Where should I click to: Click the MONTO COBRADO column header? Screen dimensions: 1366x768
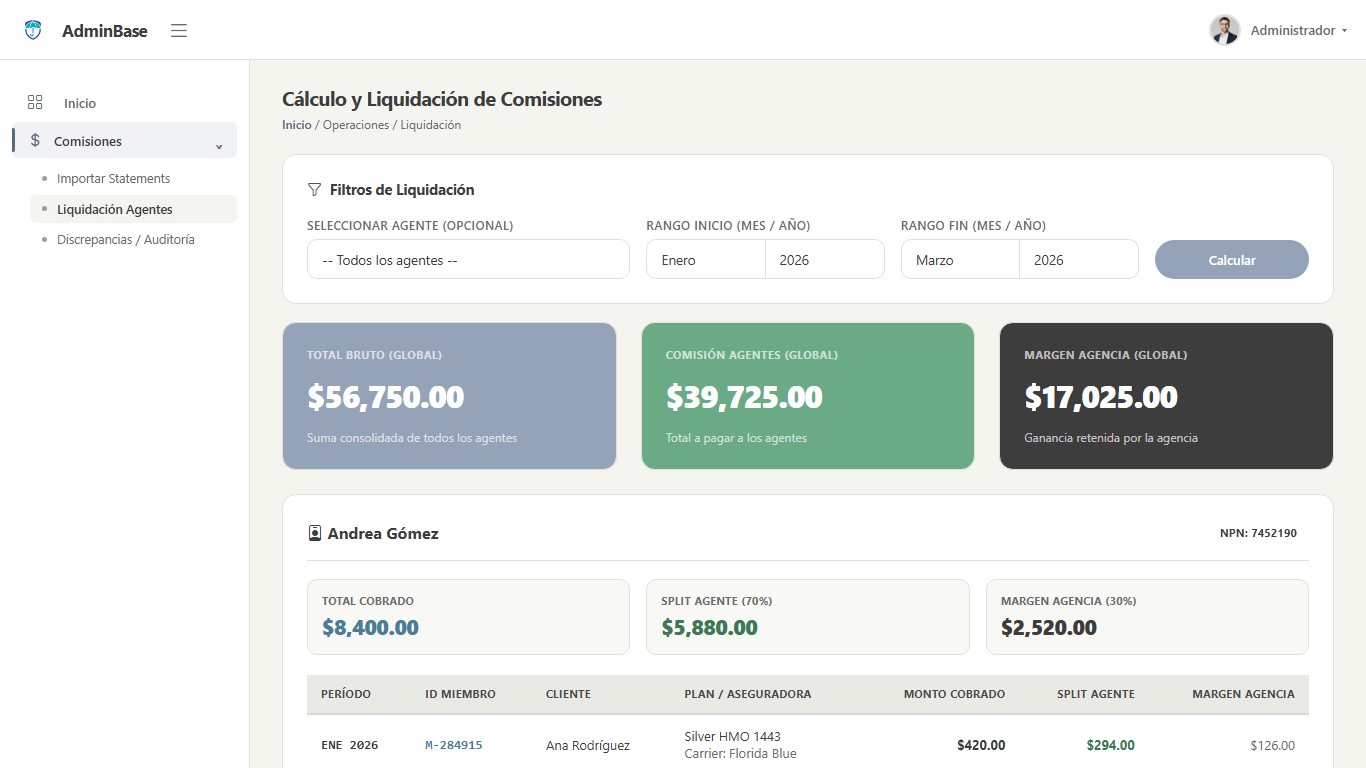click(954, 694)
